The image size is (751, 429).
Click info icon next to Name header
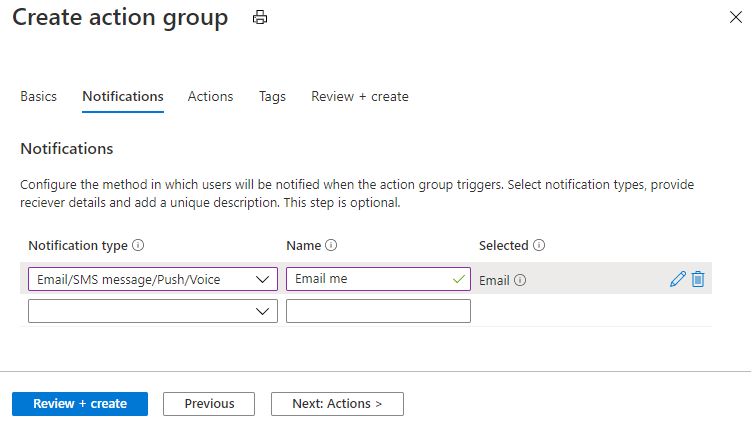[x=331, y=245]
